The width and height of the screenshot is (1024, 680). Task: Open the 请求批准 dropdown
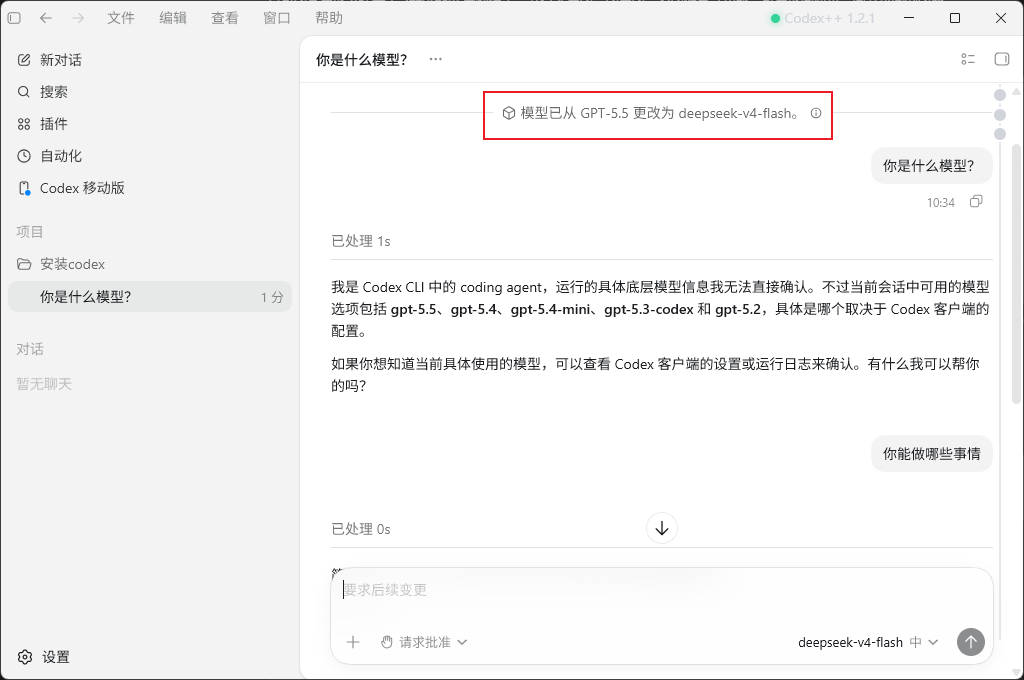click(x=424, y=642)
